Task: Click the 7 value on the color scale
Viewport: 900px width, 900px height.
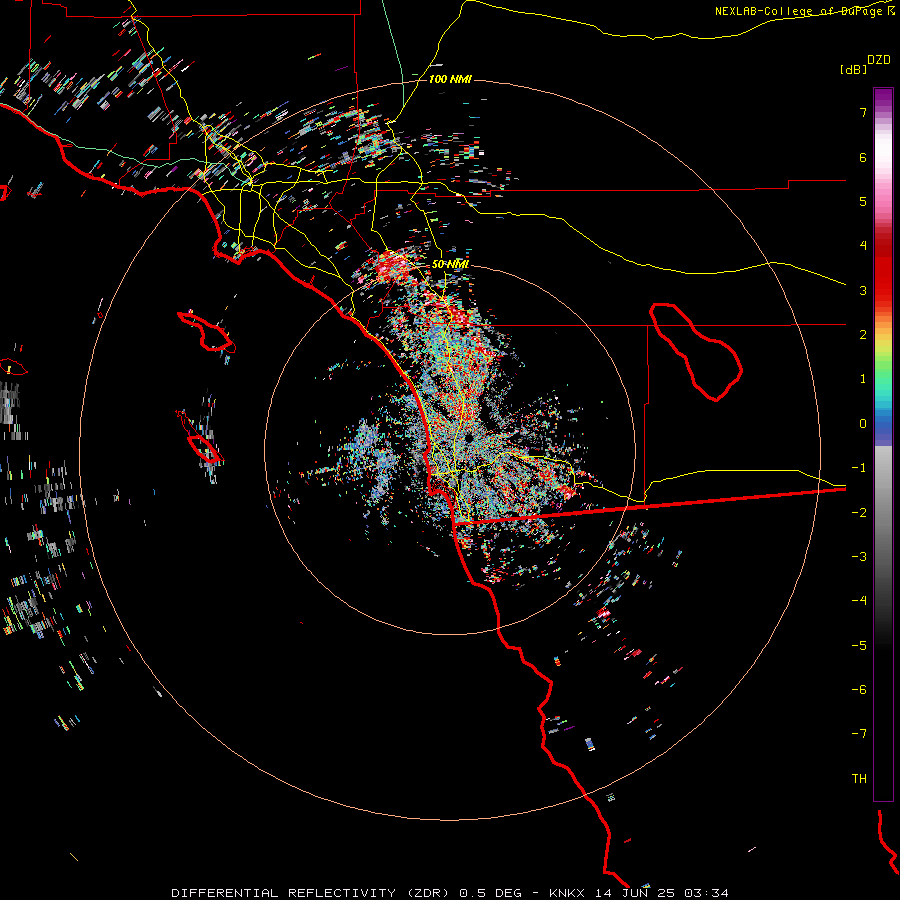Action: click(x=863, y=112)
